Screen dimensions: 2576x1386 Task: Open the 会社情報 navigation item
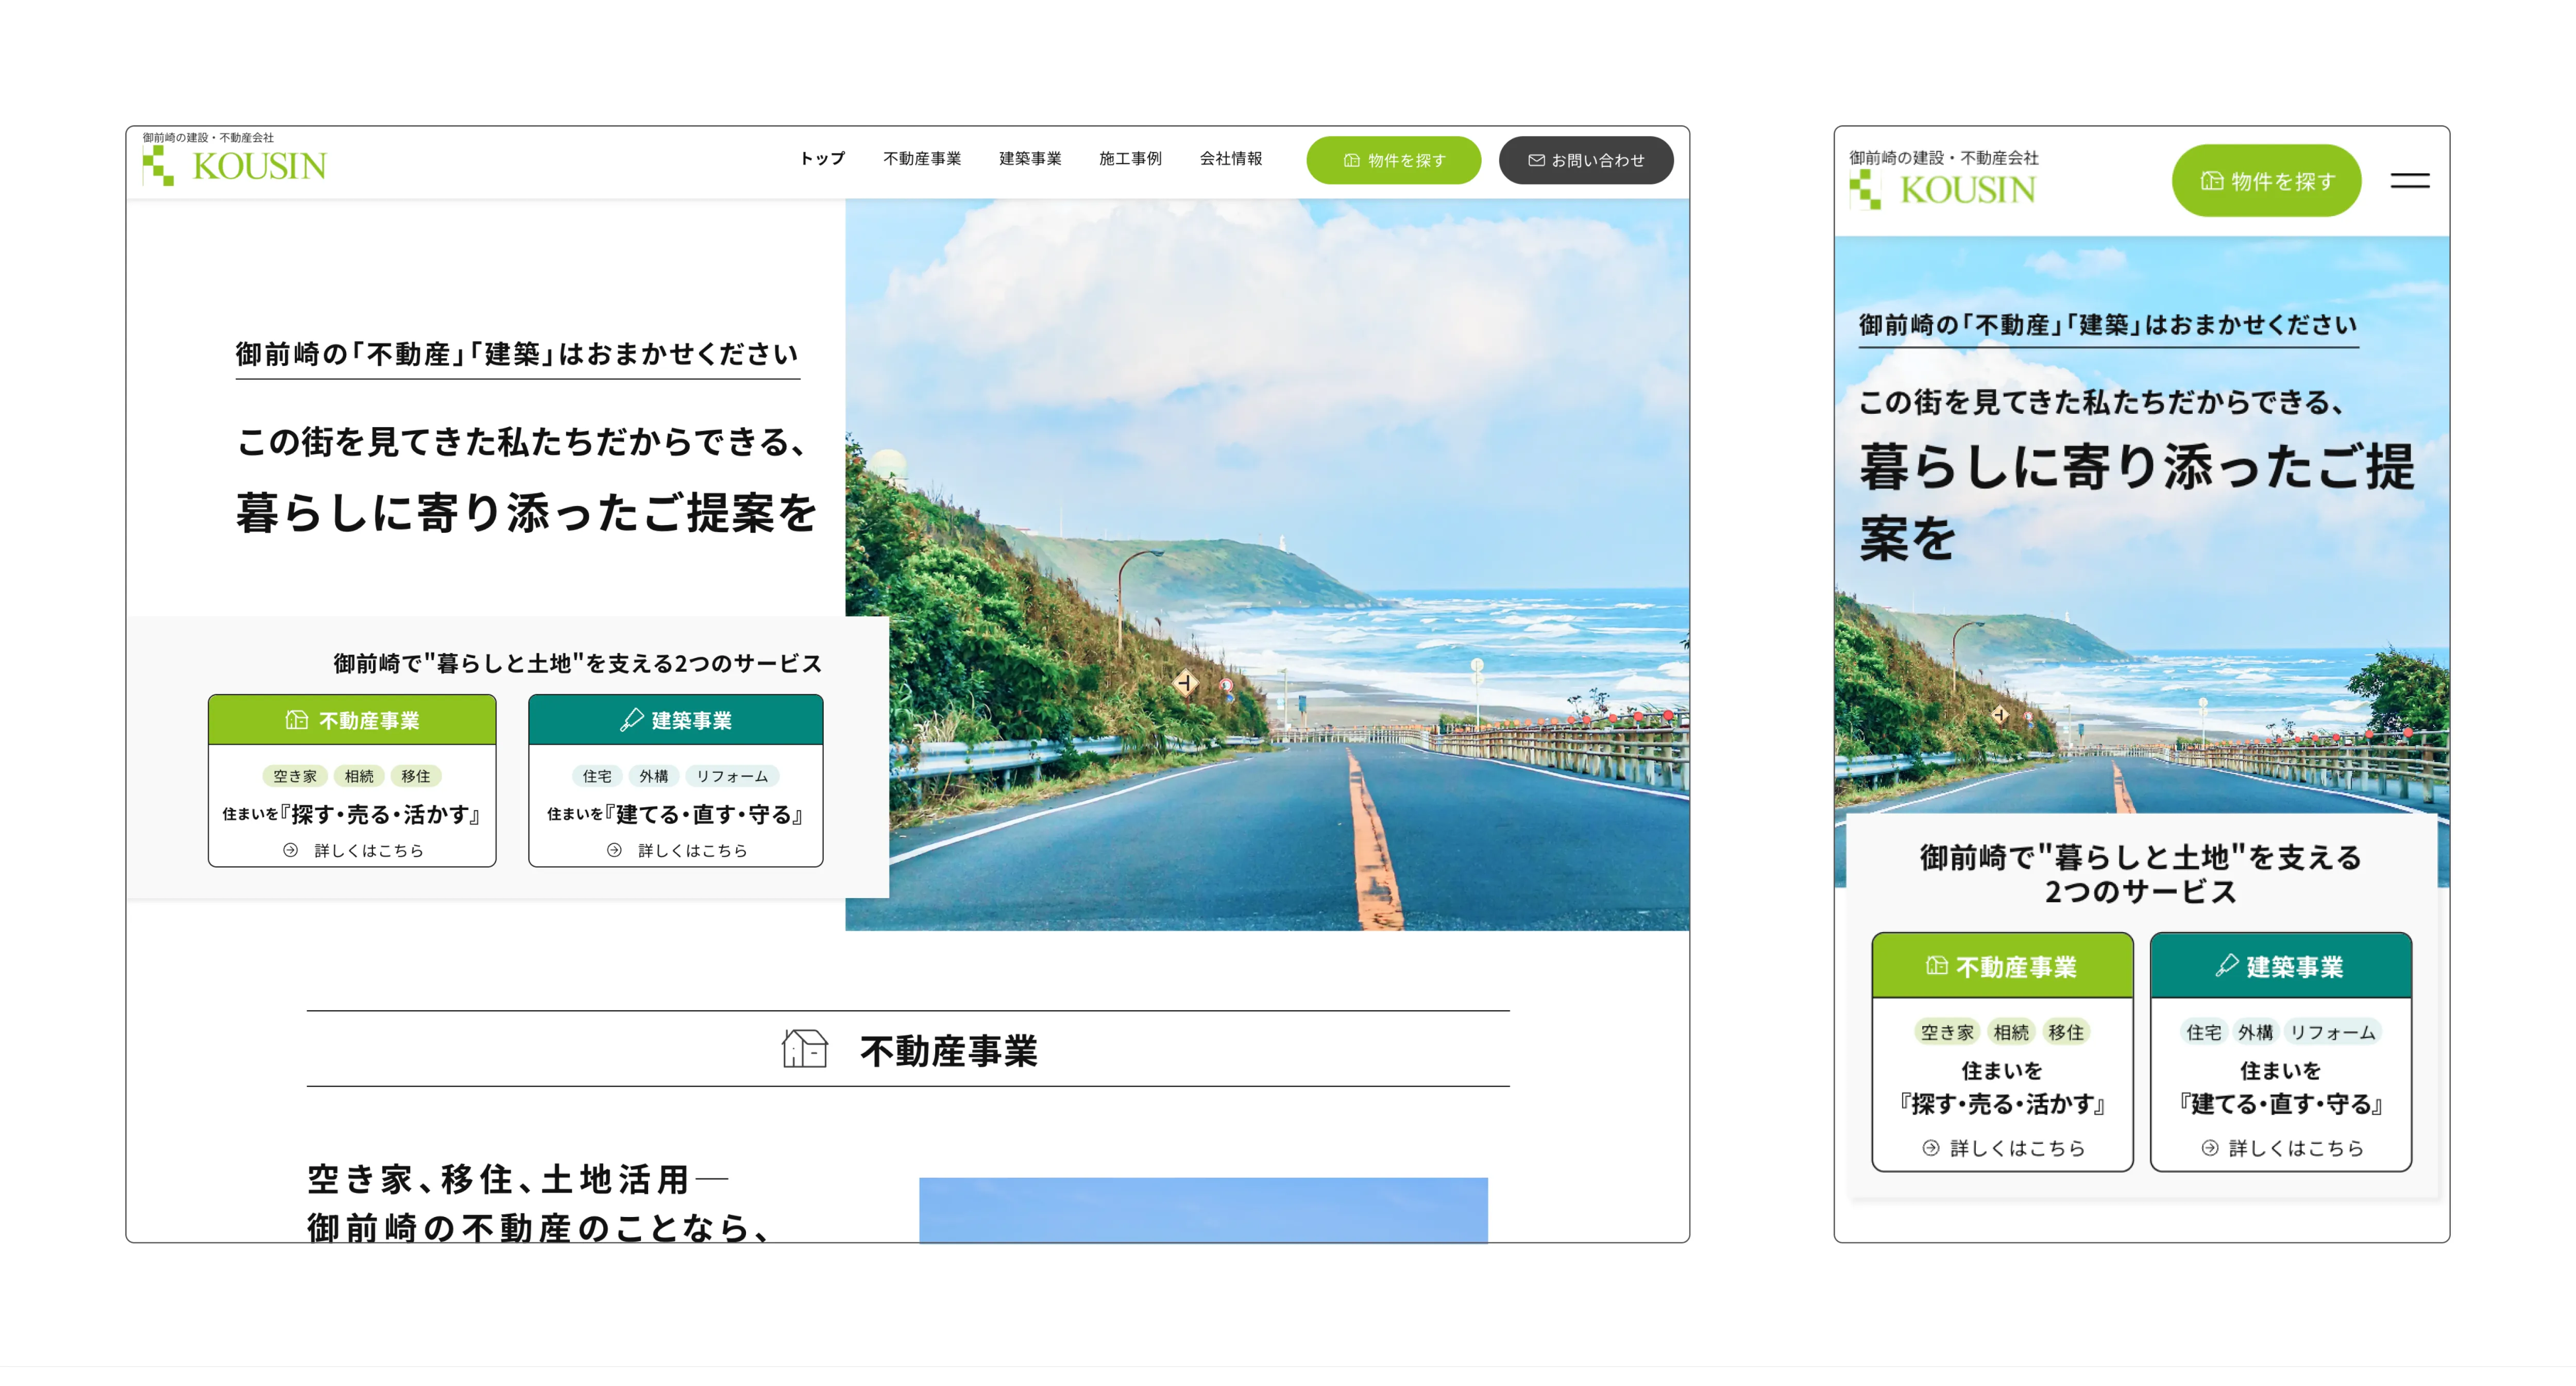(x=1232, y=158)
